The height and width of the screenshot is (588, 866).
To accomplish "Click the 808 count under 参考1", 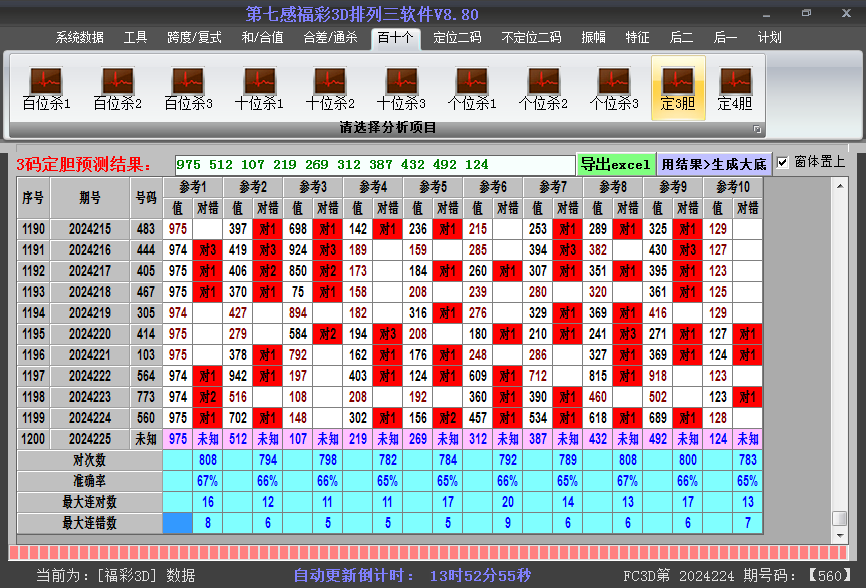I will [208, 460].
